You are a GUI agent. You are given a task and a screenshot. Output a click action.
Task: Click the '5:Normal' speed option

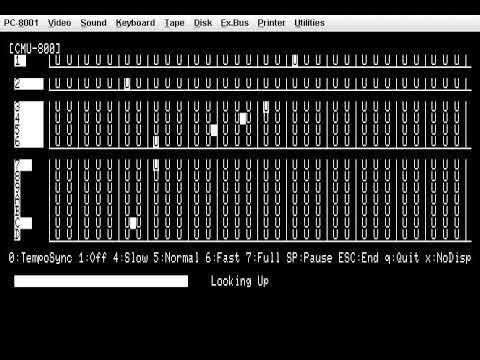176,258
